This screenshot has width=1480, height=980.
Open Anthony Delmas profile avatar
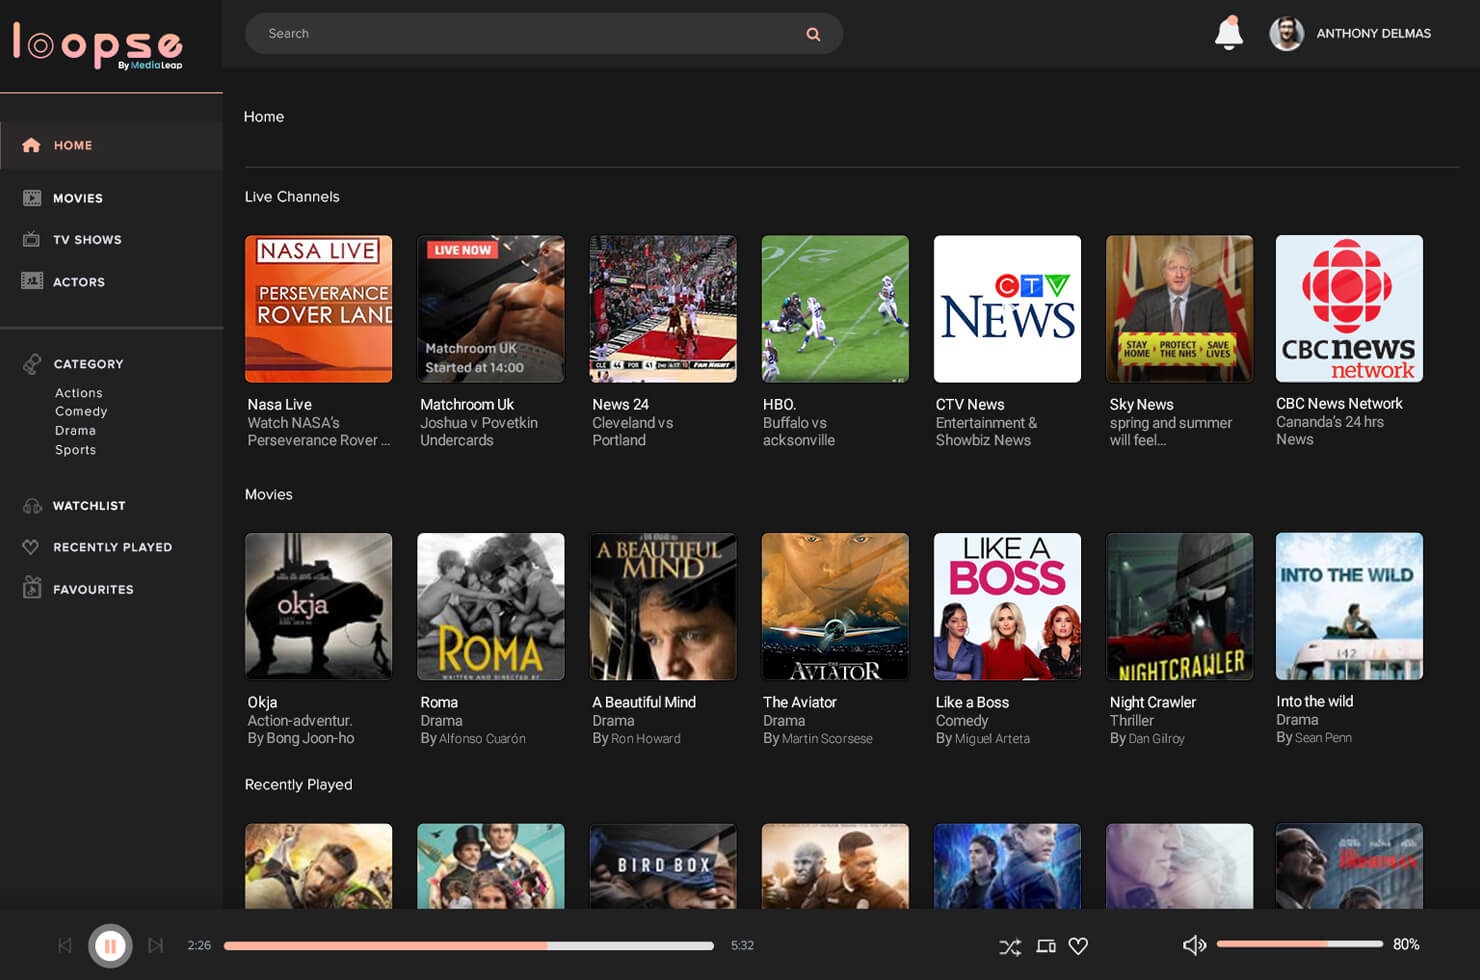pos(1286,33)
